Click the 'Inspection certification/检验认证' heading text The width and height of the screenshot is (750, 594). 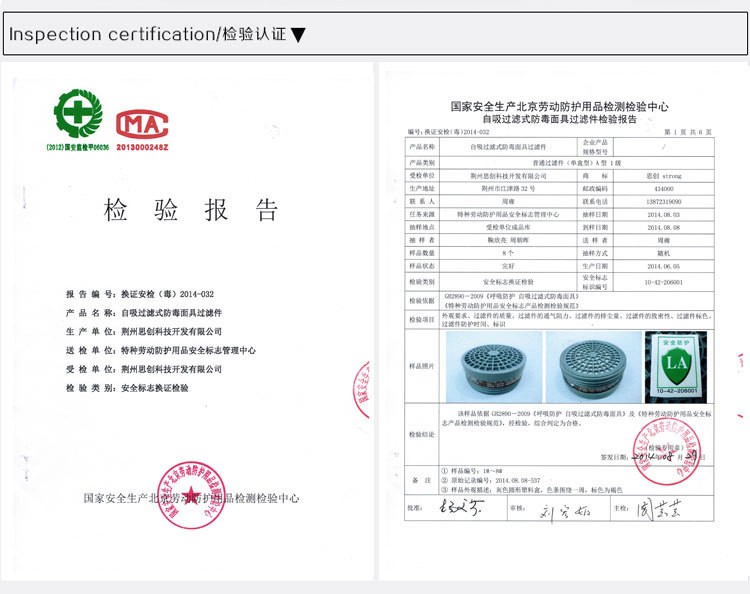[x=147, y=34]
